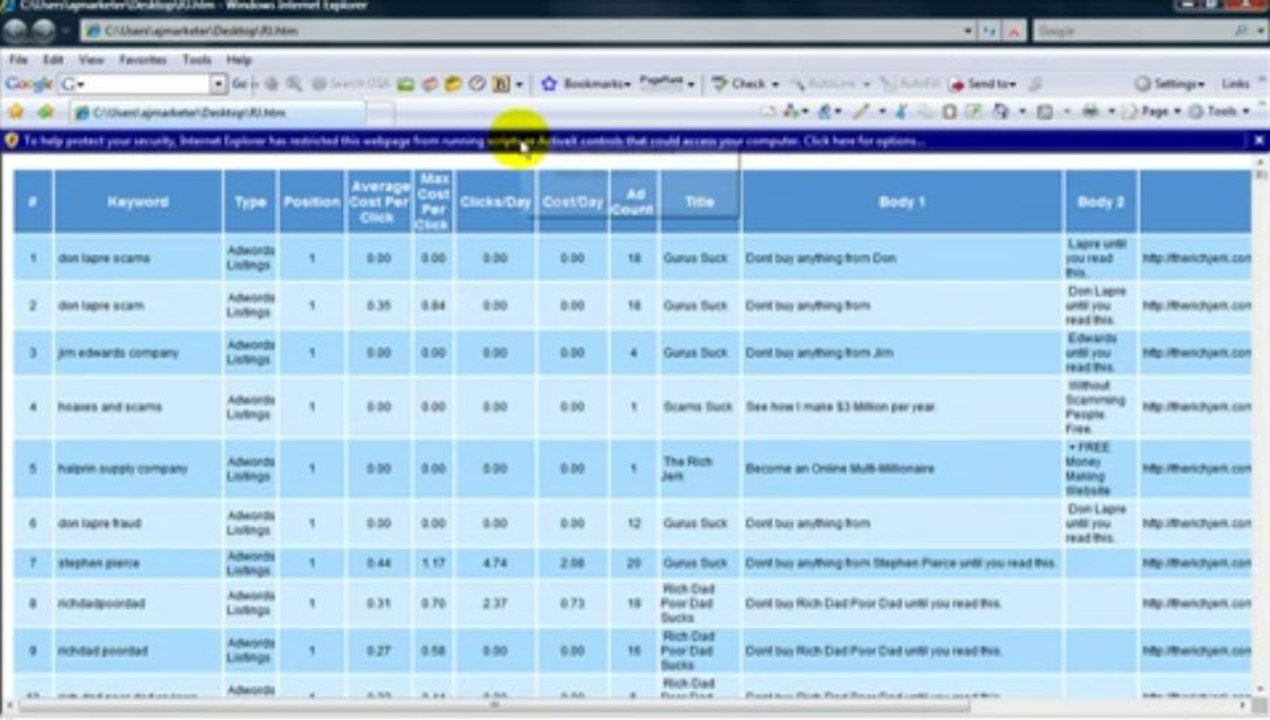Click inside the Google search field top-right
Image resolution: width=1270 pixels, height=720 pixels.
[x=1132, y=31]
